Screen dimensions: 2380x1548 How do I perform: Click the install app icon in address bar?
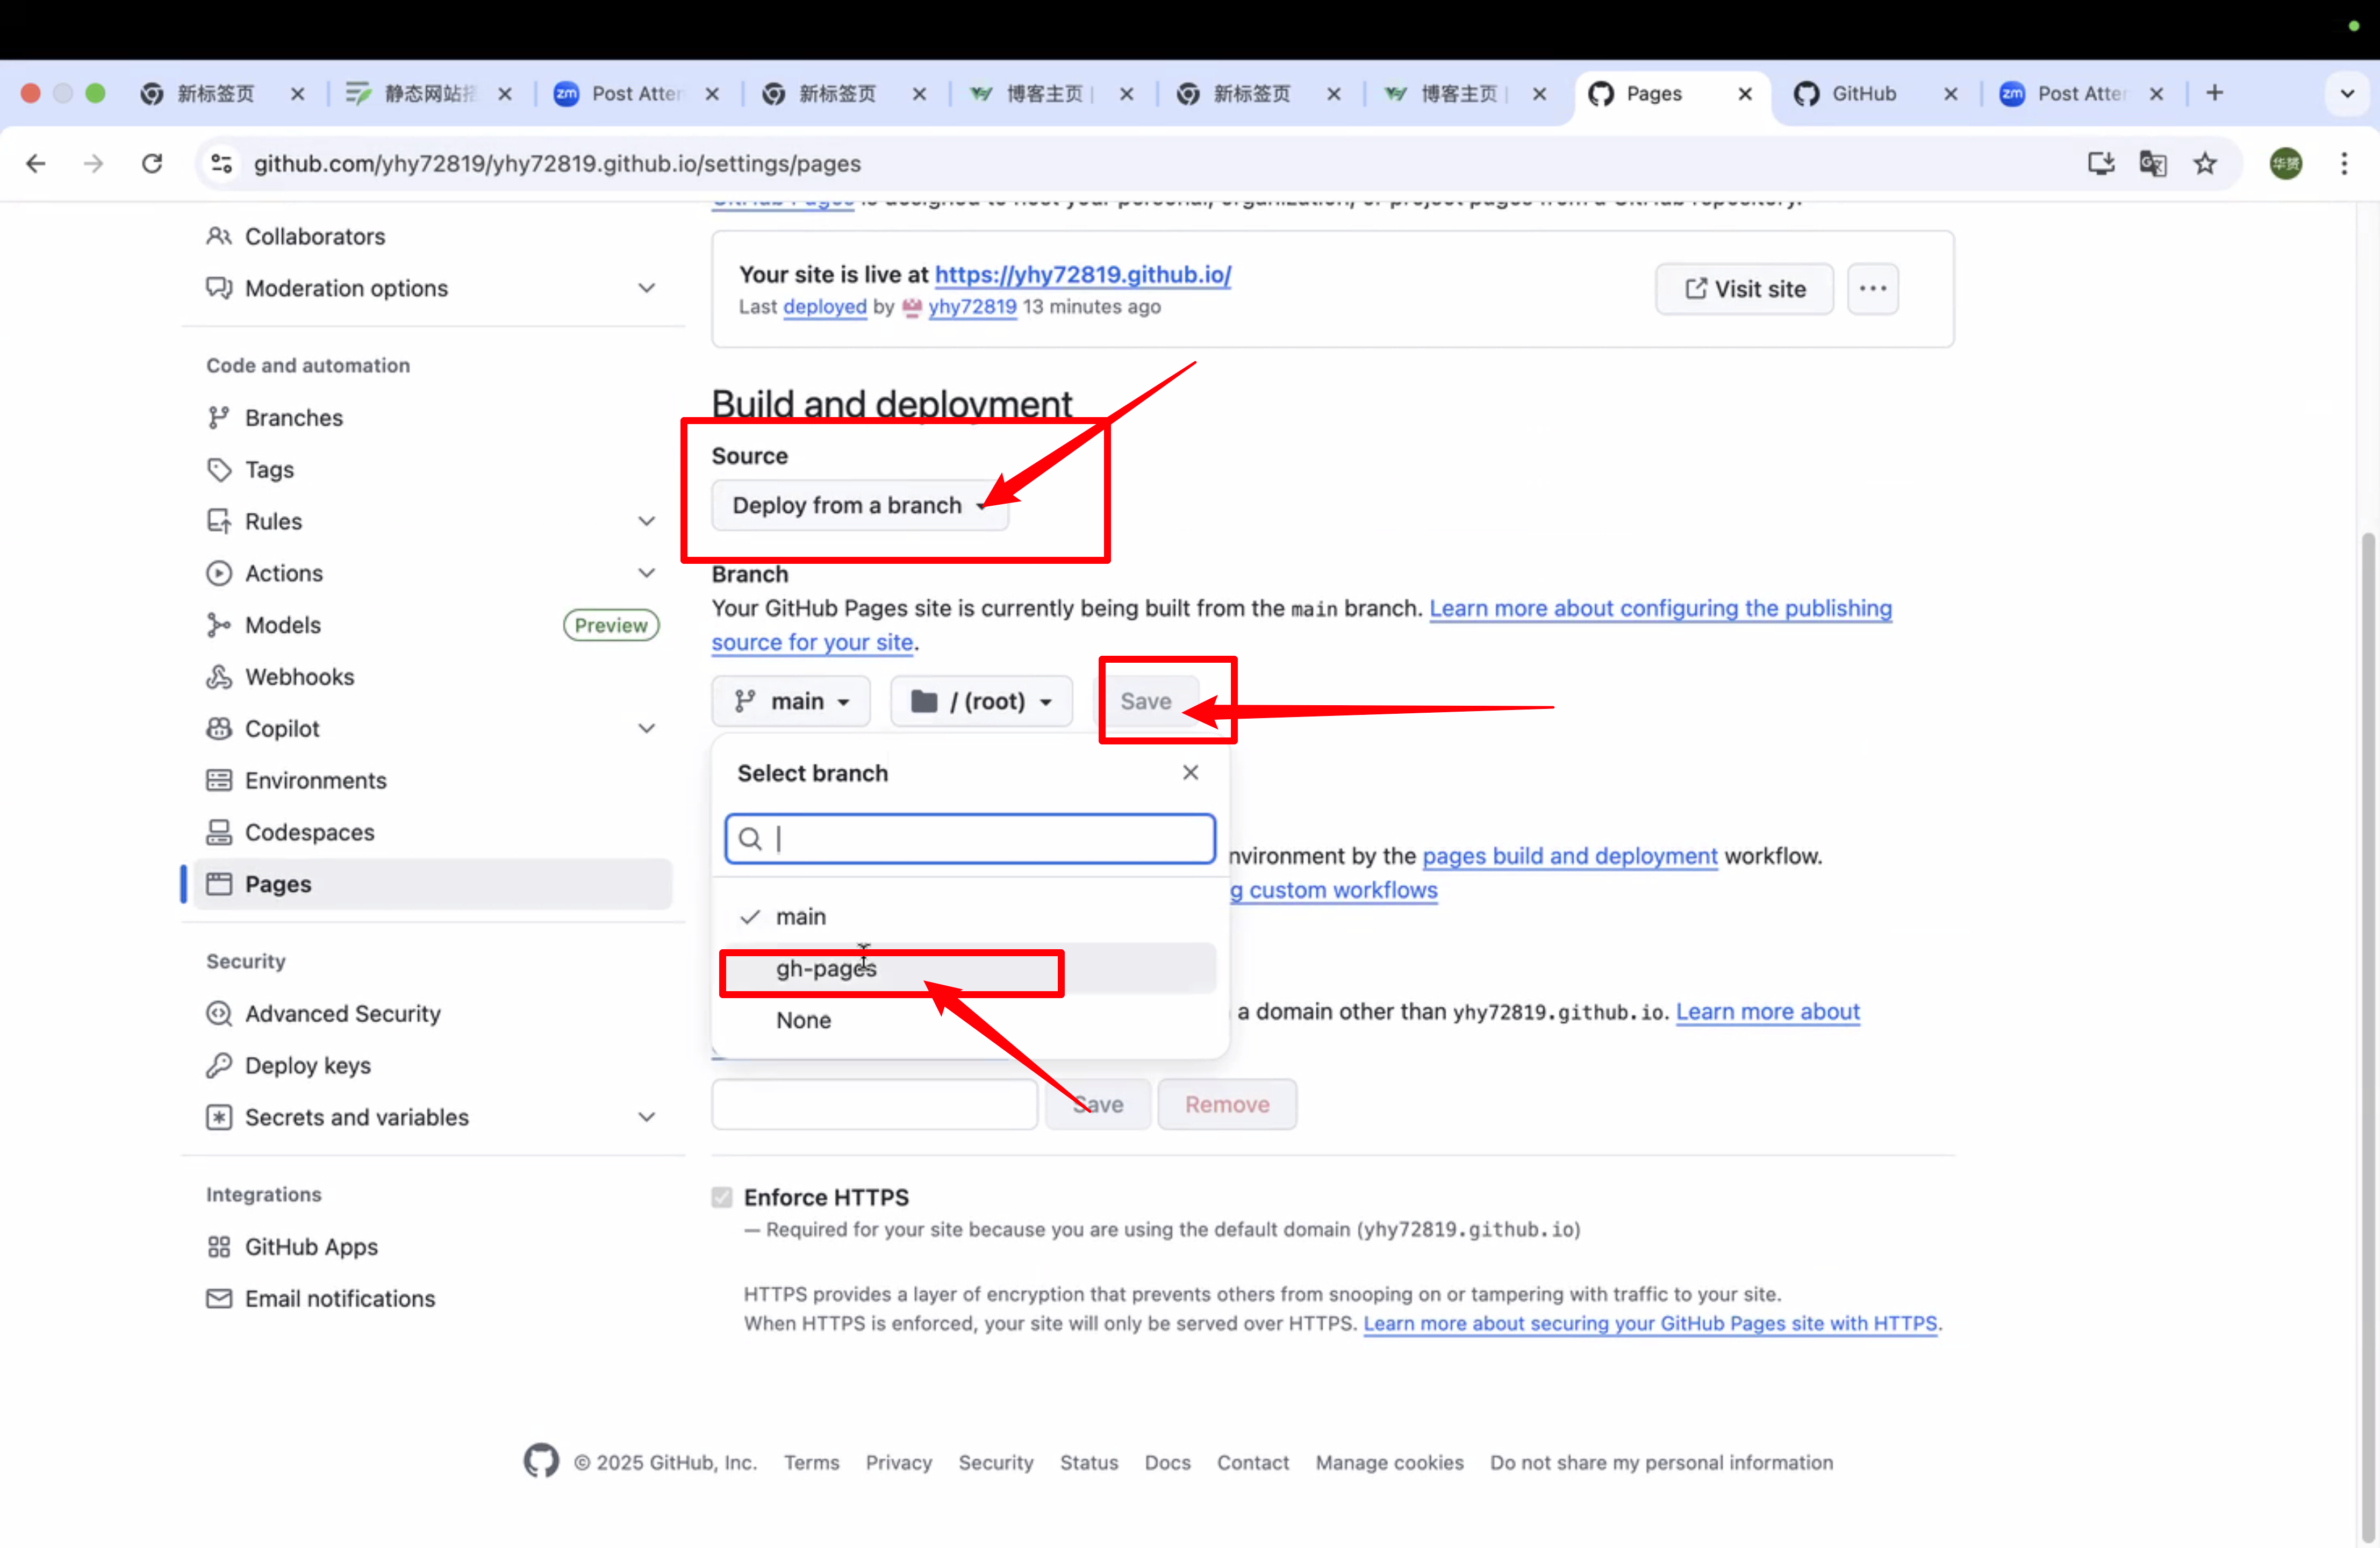2100,163
